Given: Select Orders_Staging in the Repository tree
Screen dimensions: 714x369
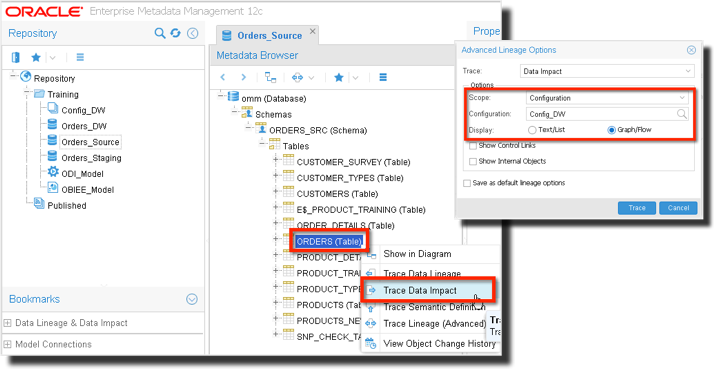Looking at the screenshot, I should click(x=91, y=158).
